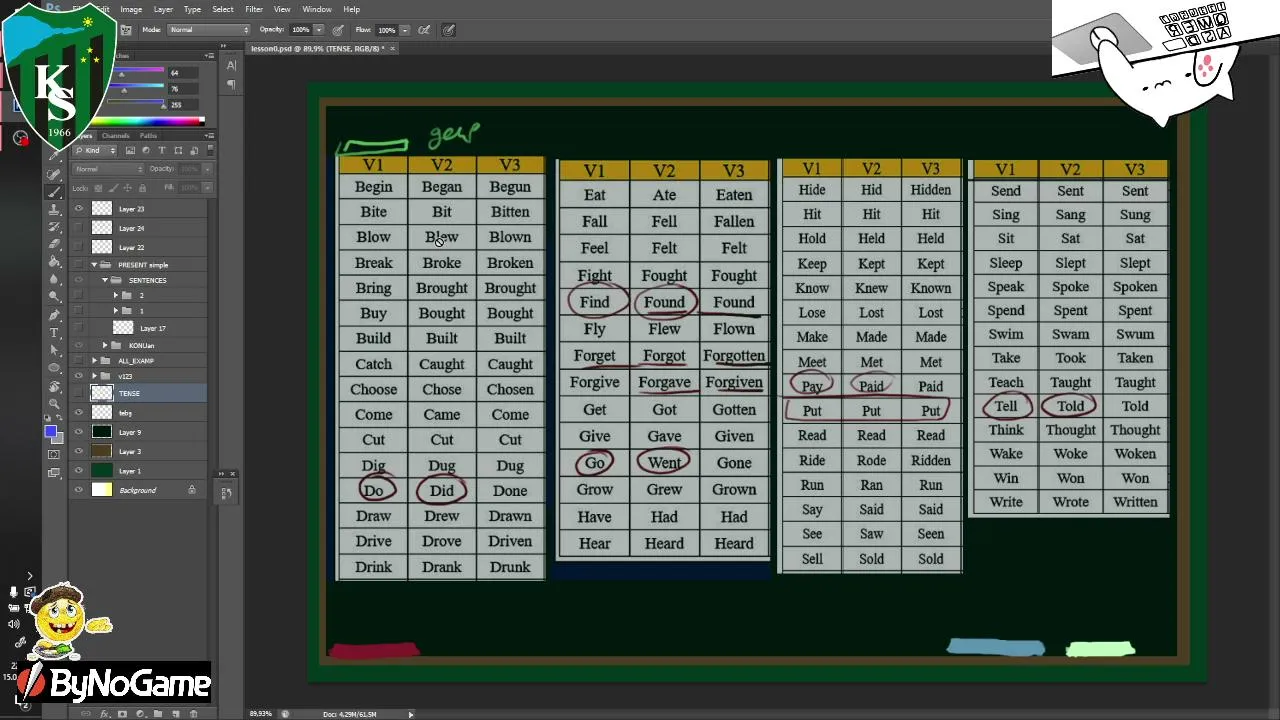Collapse the PRESENT simple group
This screenshot has height=720, width=1280.
point(94,265)
